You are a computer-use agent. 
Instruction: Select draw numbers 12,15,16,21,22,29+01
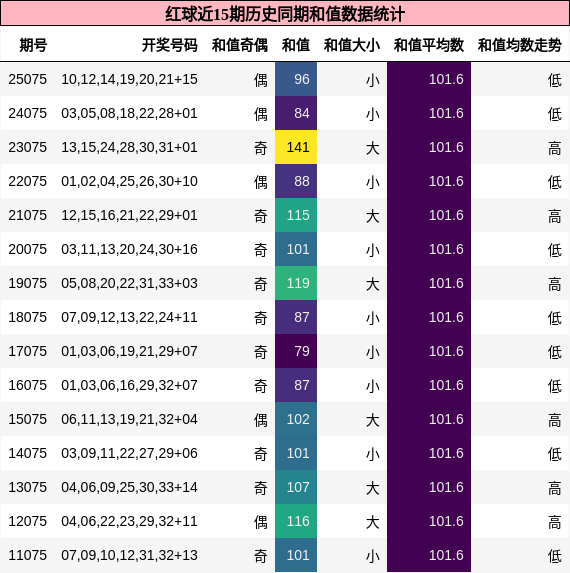129,215
